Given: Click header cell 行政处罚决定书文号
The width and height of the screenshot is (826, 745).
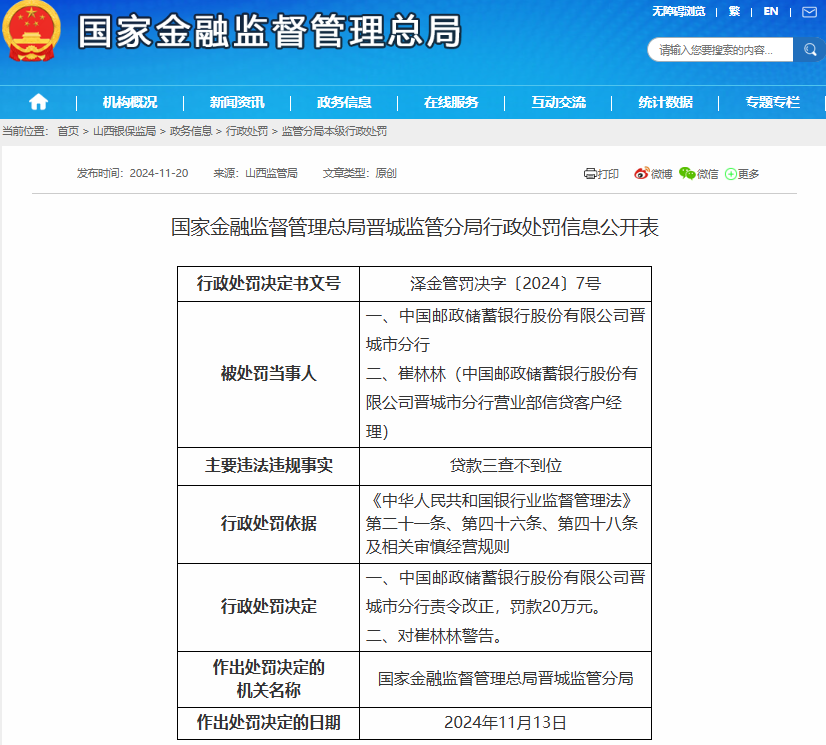Looking at the screenshot, I should click(269, 284).
